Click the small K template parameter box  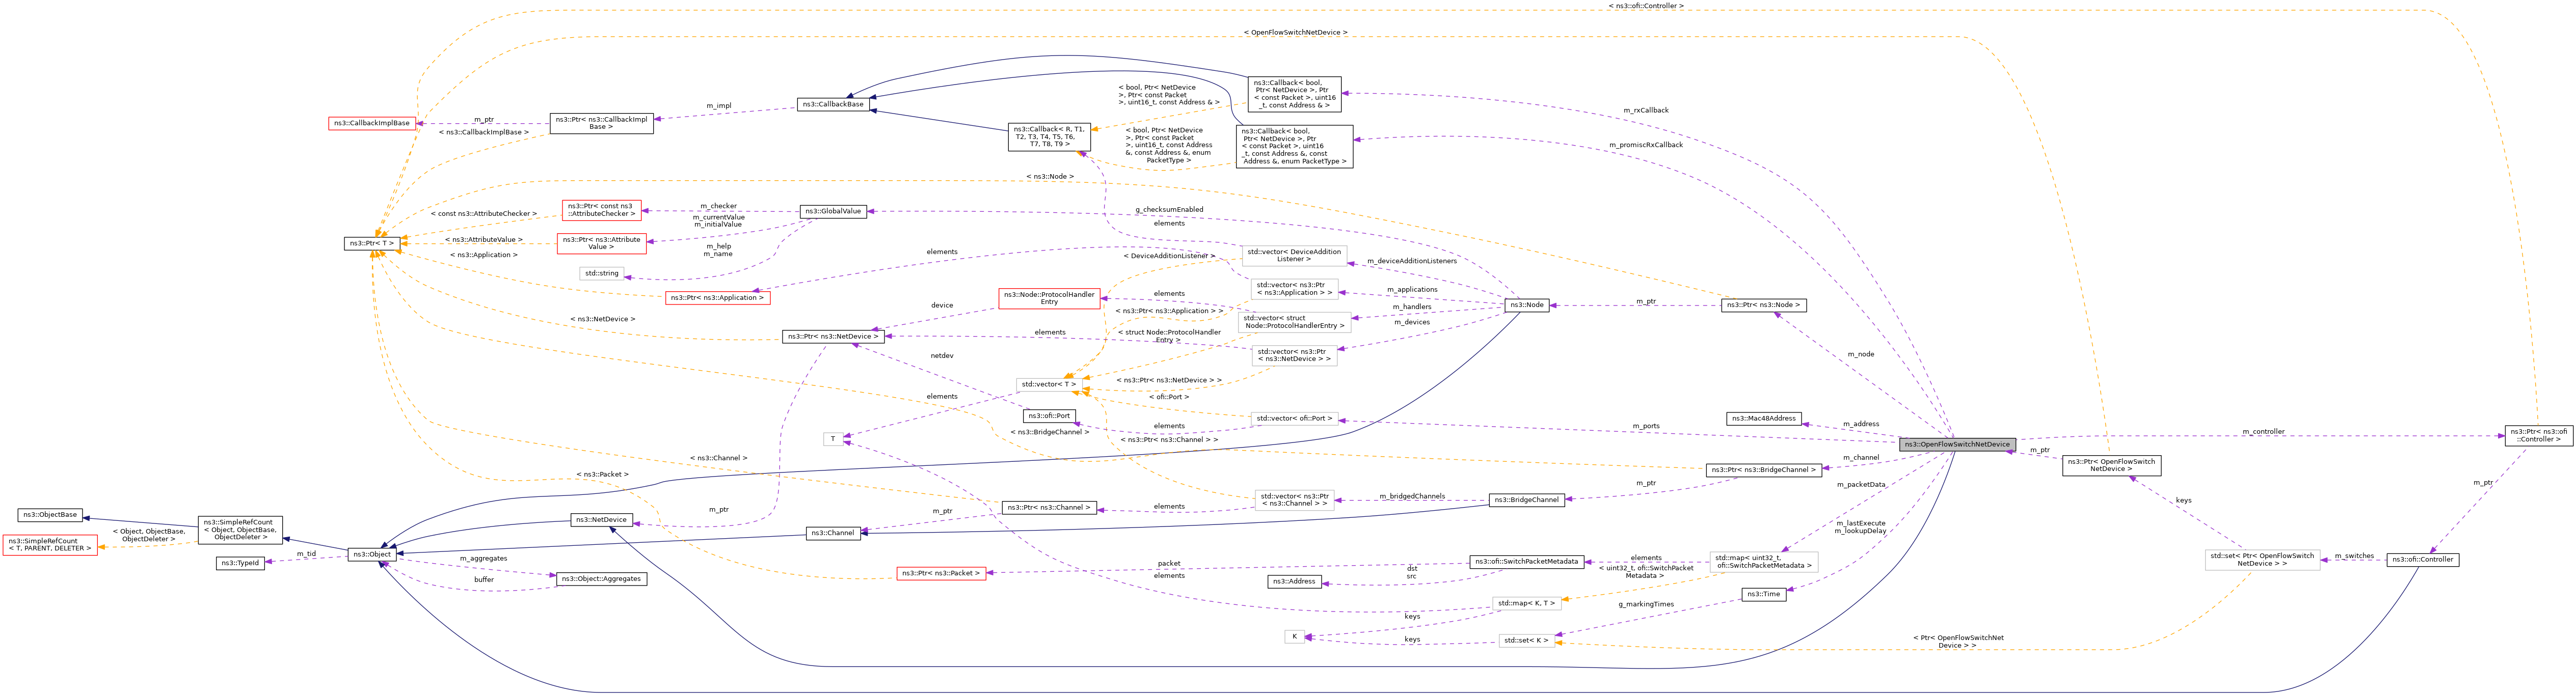click(1294, 637)
